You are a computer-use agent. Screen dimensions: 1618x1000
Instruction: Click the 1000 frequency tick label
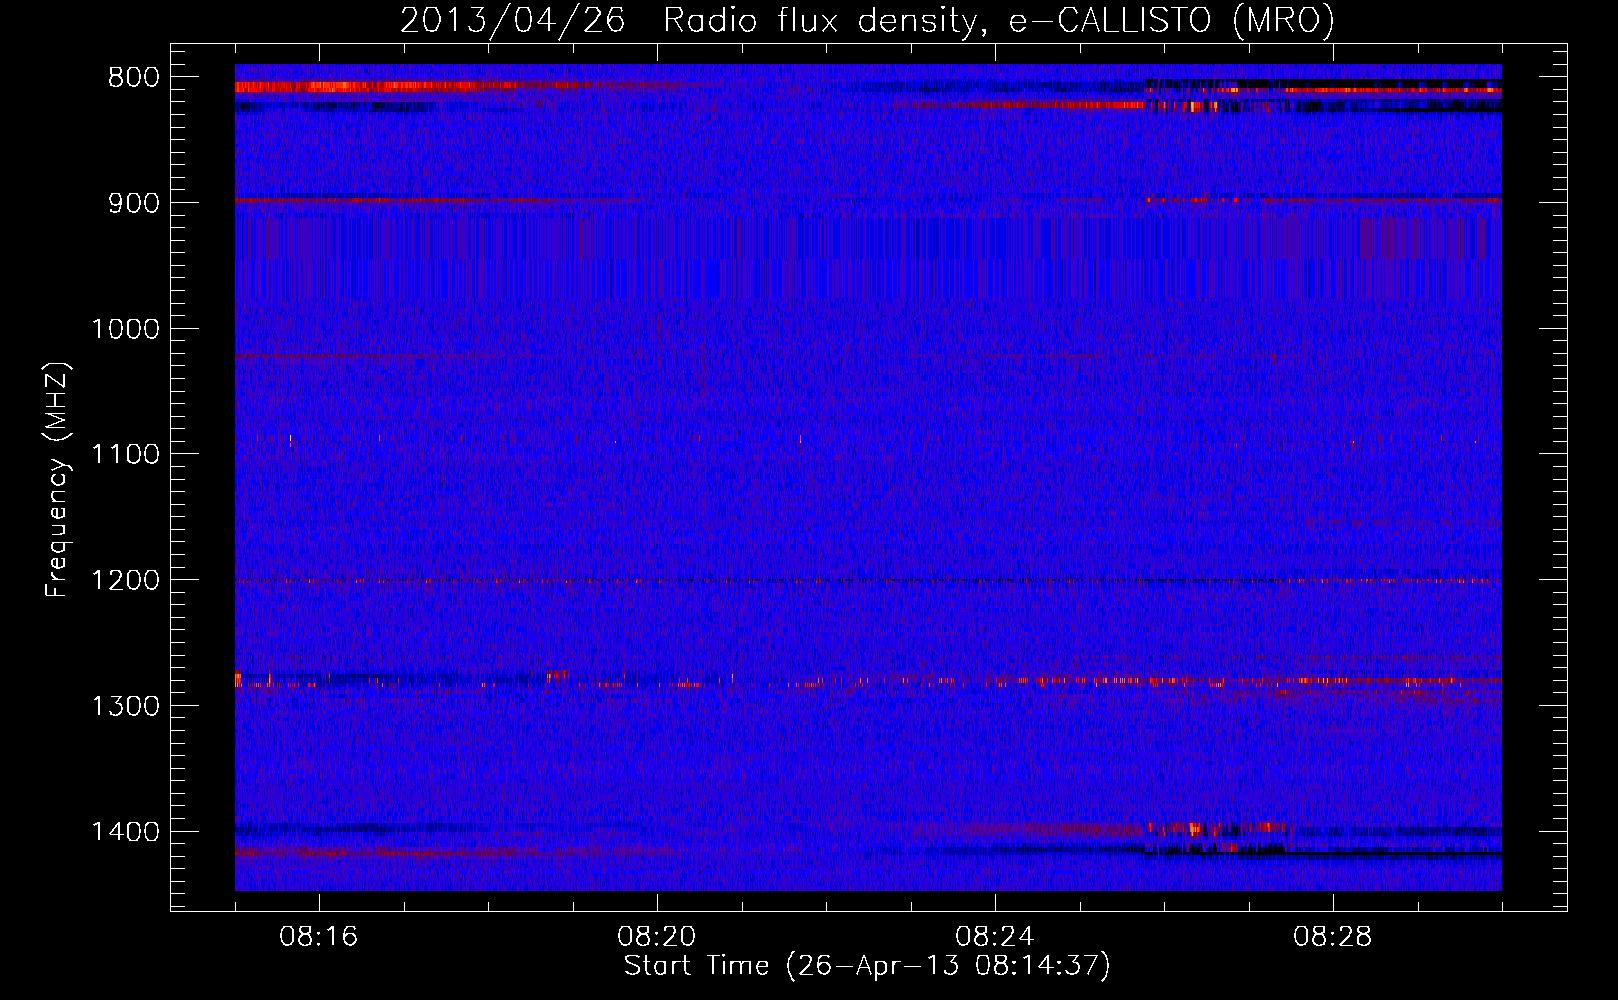point(125,329)
